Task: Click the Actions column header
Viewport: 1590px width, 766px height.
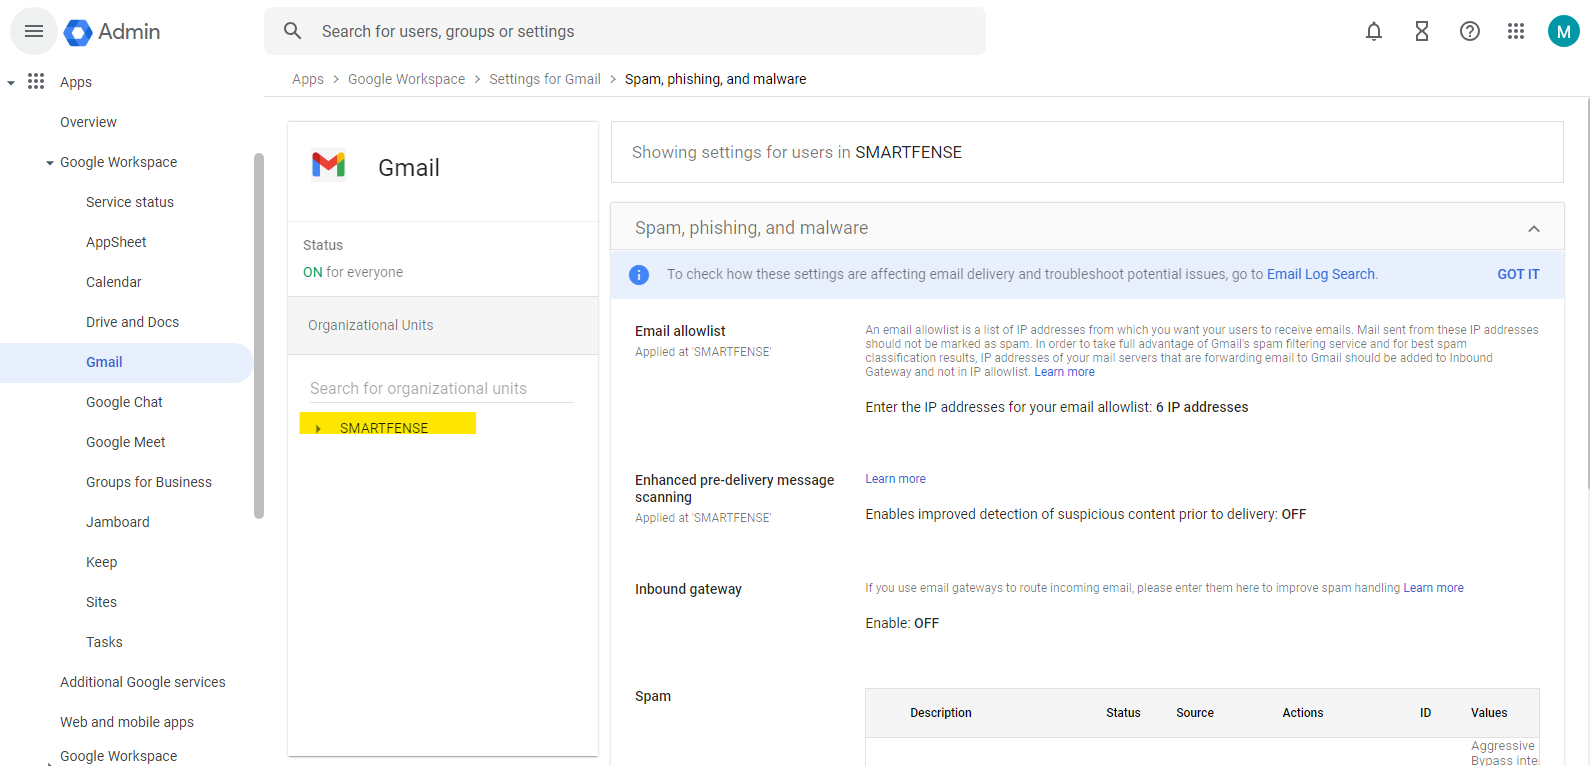Action: coord(1303,713)
